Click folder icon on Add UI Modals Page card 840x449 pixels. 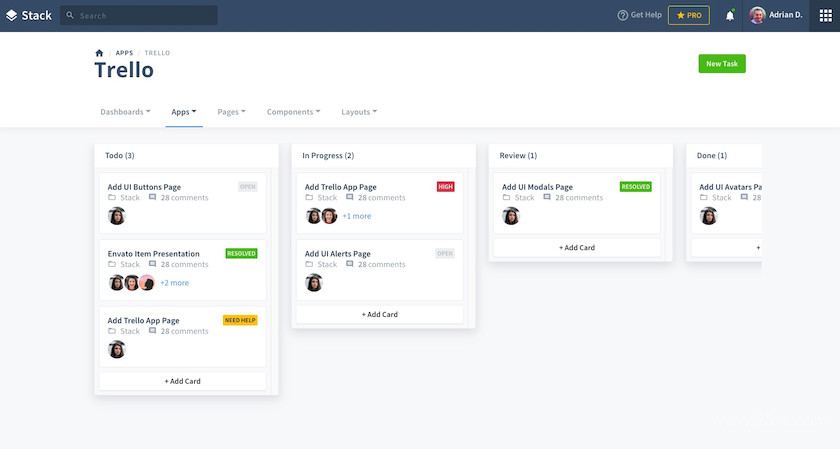506,197
